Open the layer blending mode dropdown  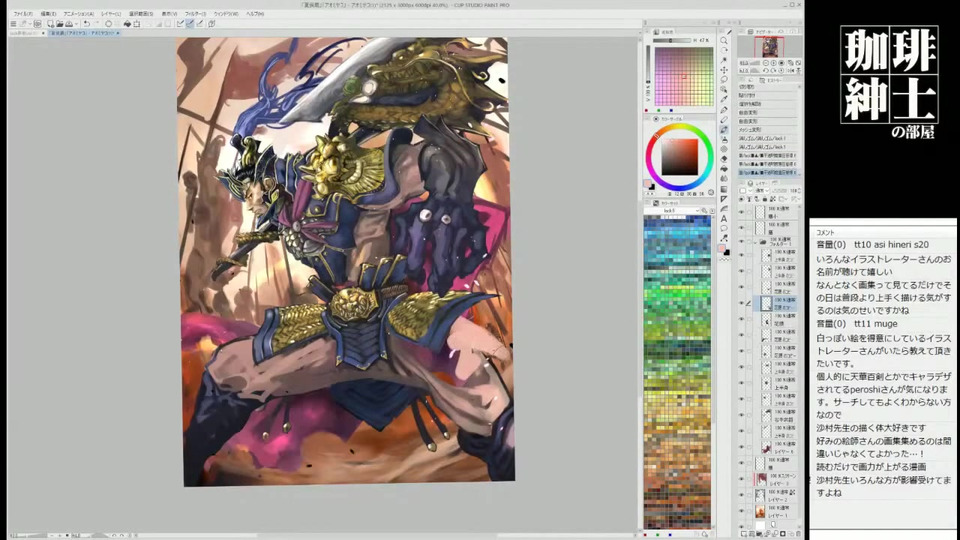(x=762, y=190)
